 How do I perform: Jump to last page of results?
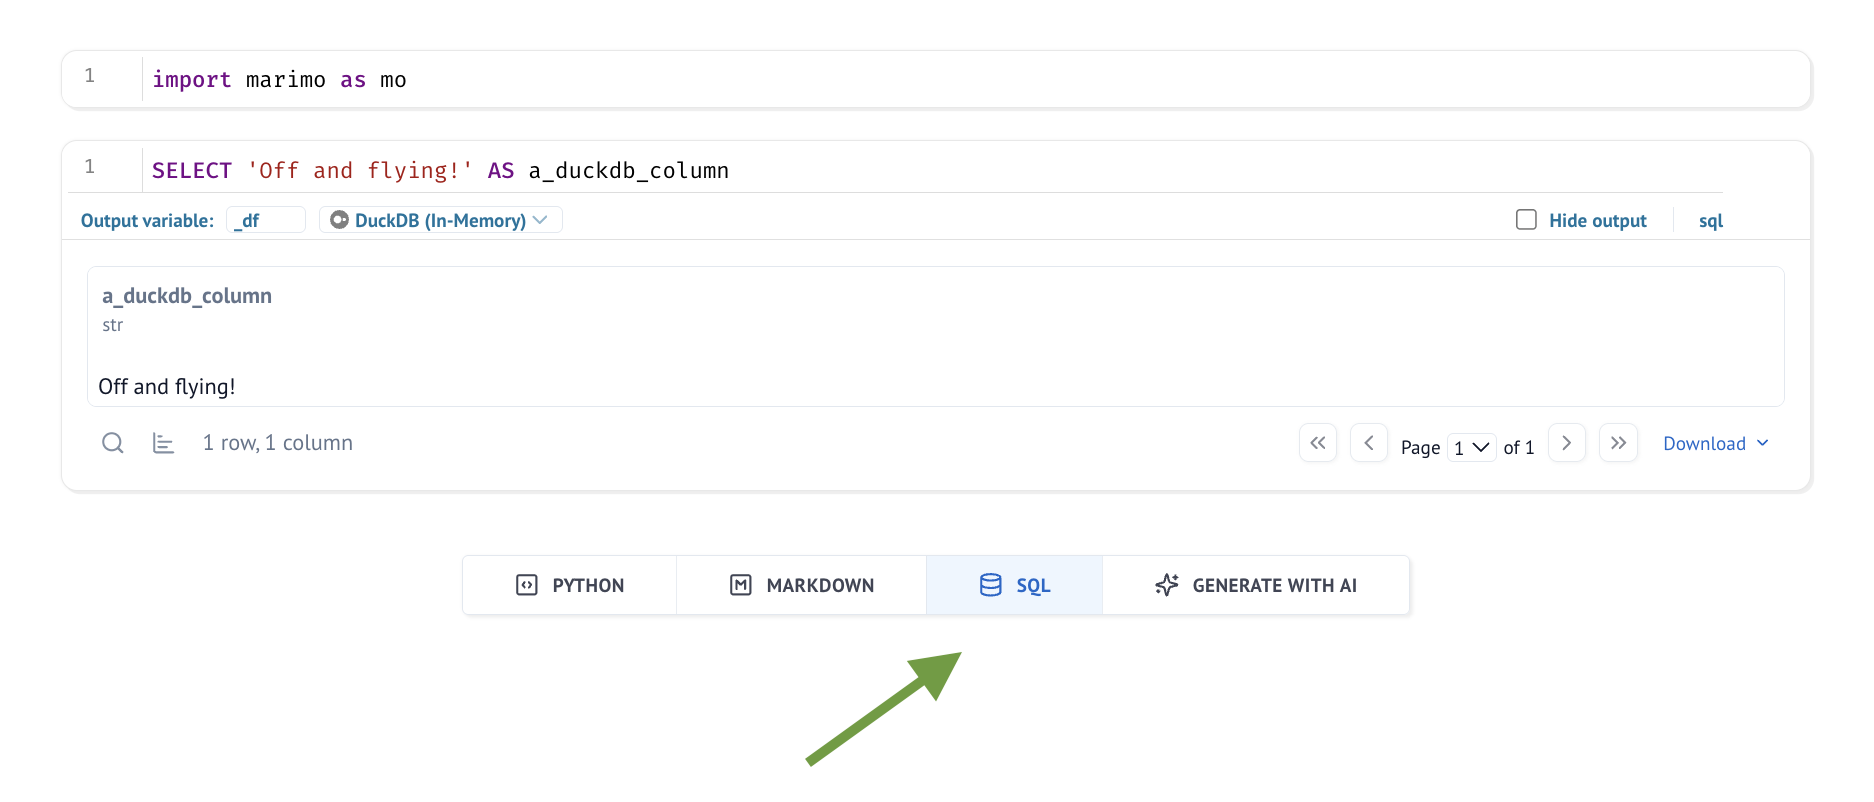pos(1618,443)
